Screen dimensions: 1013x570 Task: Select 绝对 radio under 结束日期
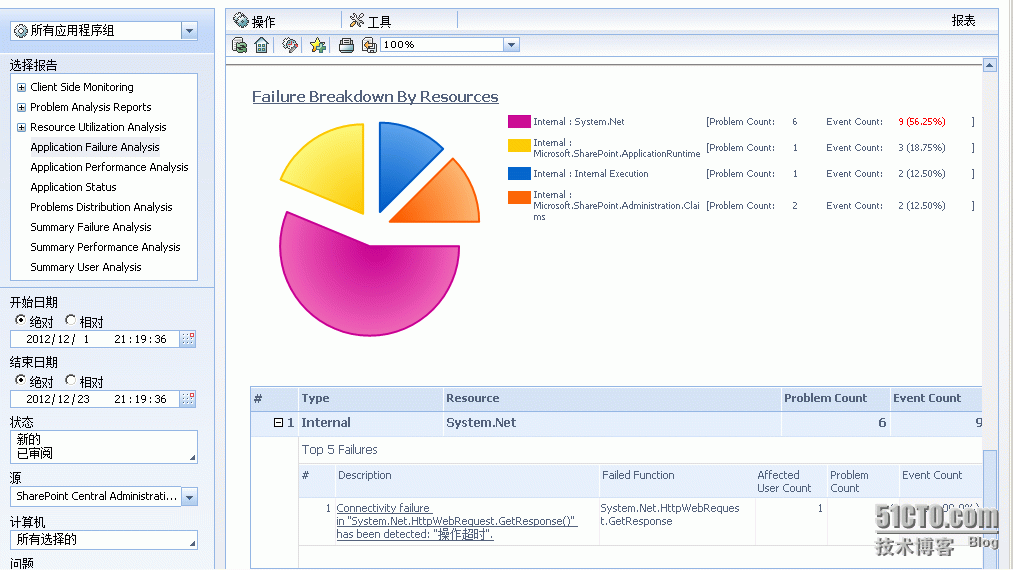pos(21,380)
